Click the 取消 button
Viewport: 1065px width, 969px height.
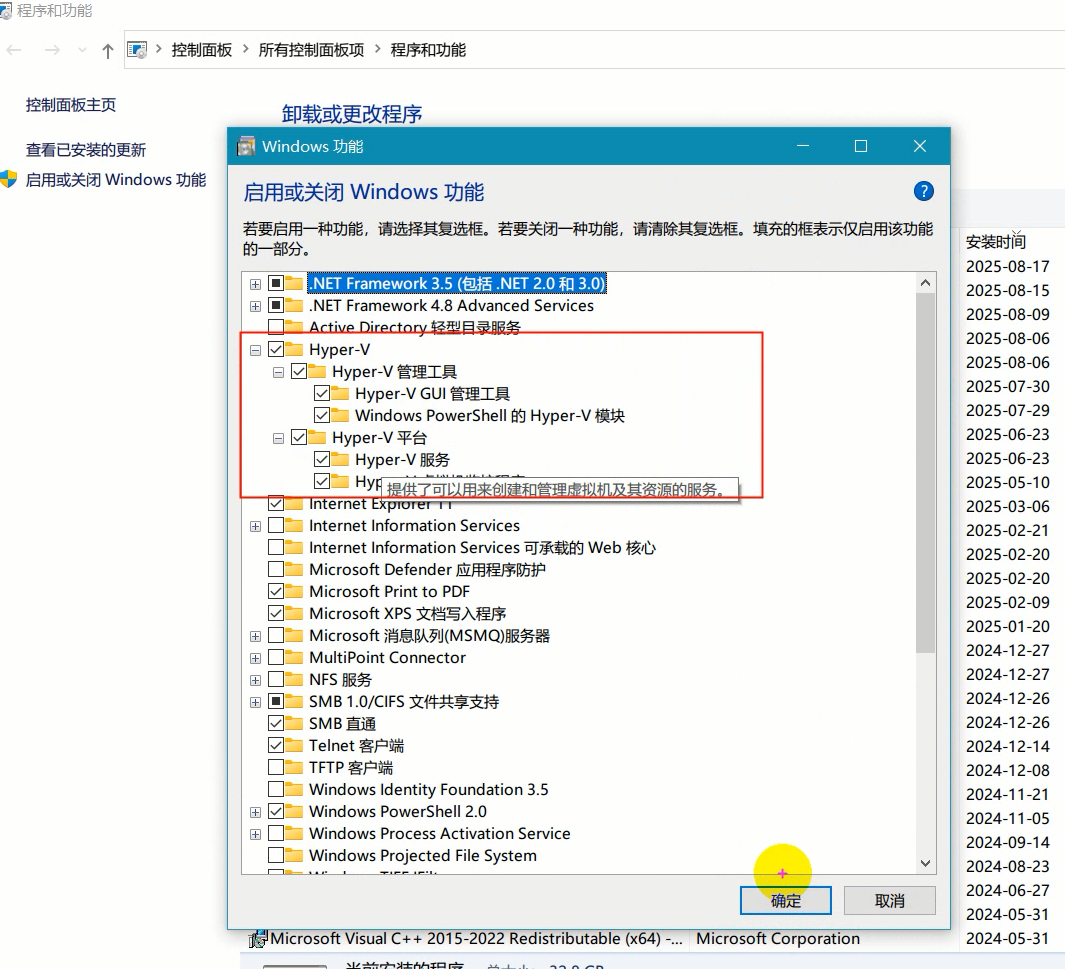coord(890,900)
